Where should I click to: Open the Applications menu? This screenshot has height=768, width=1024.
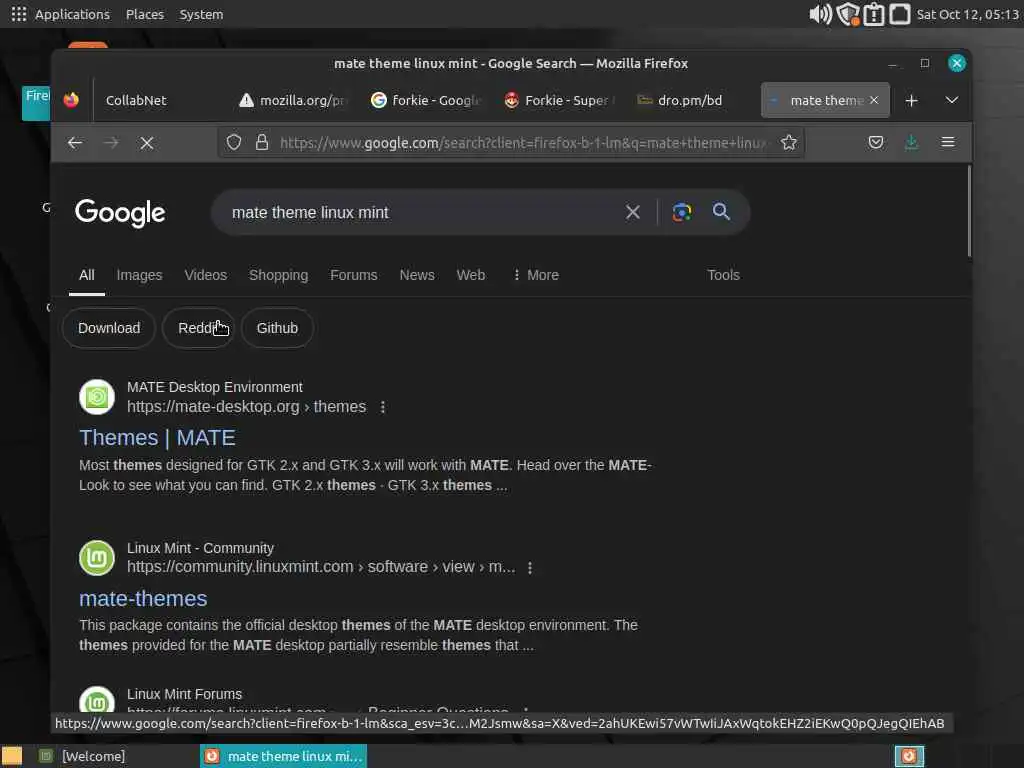pos(72,14)
